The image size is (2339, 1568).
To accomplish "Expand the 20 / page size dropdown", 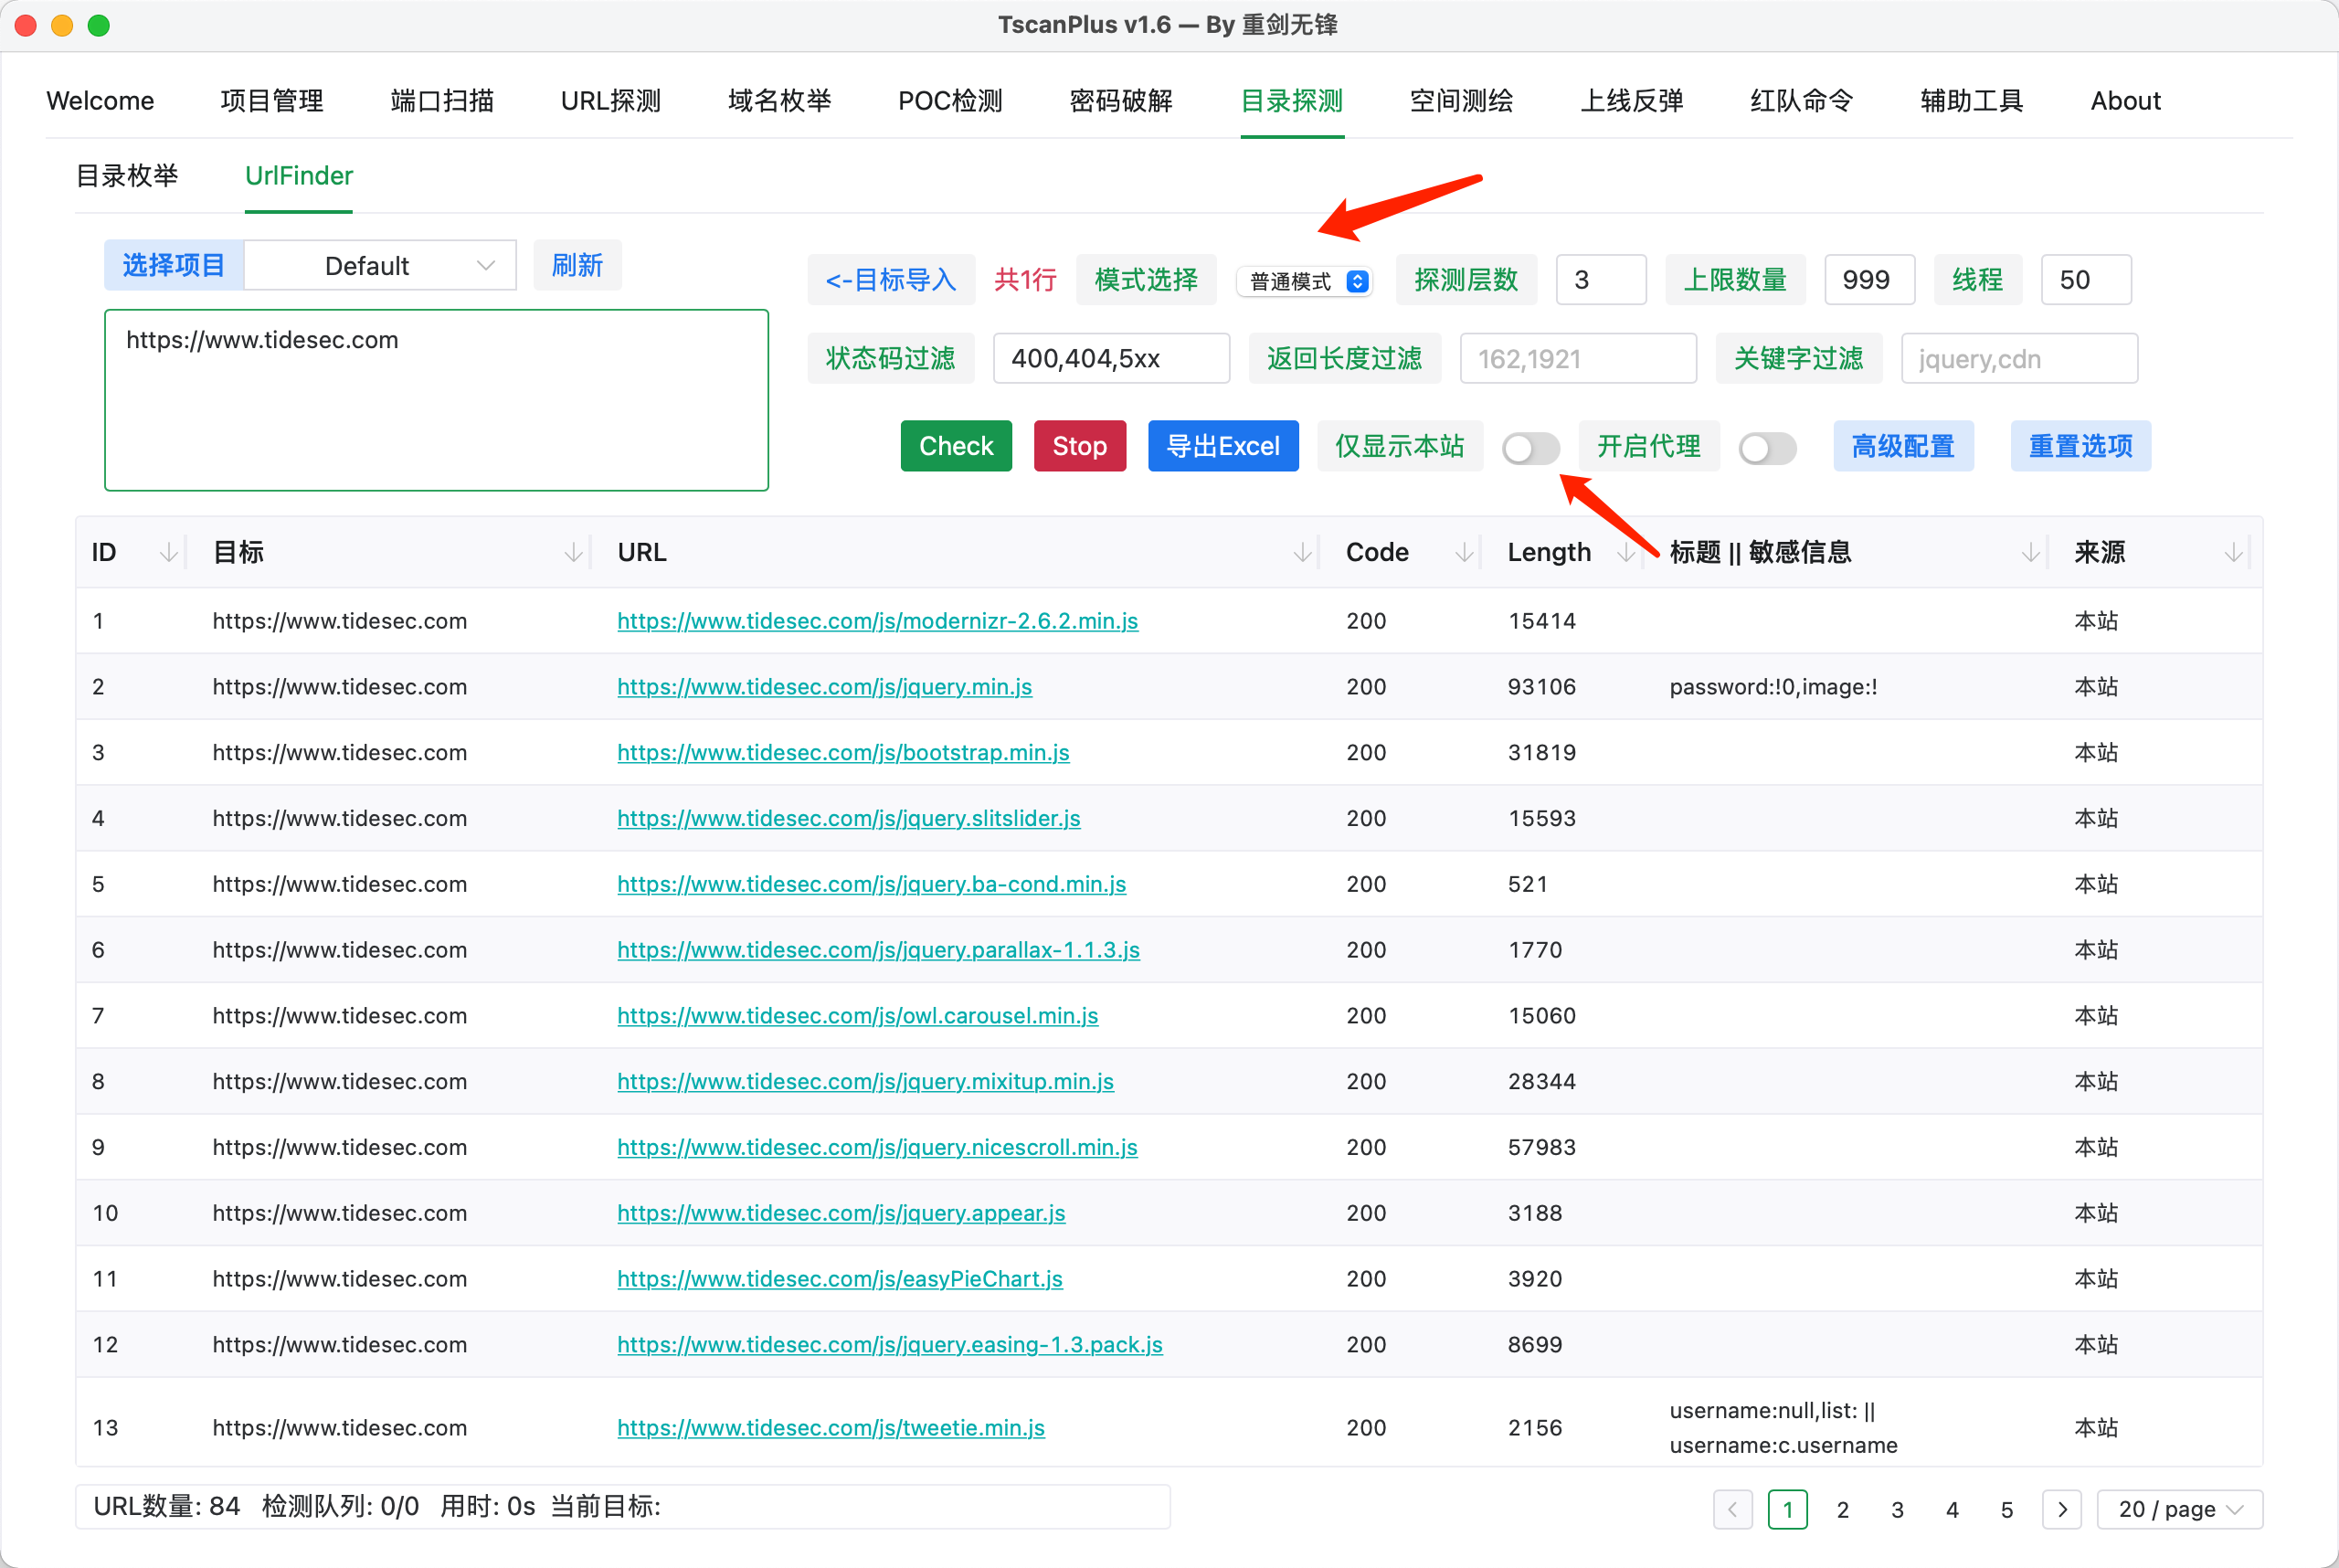I will 2179,1509.
